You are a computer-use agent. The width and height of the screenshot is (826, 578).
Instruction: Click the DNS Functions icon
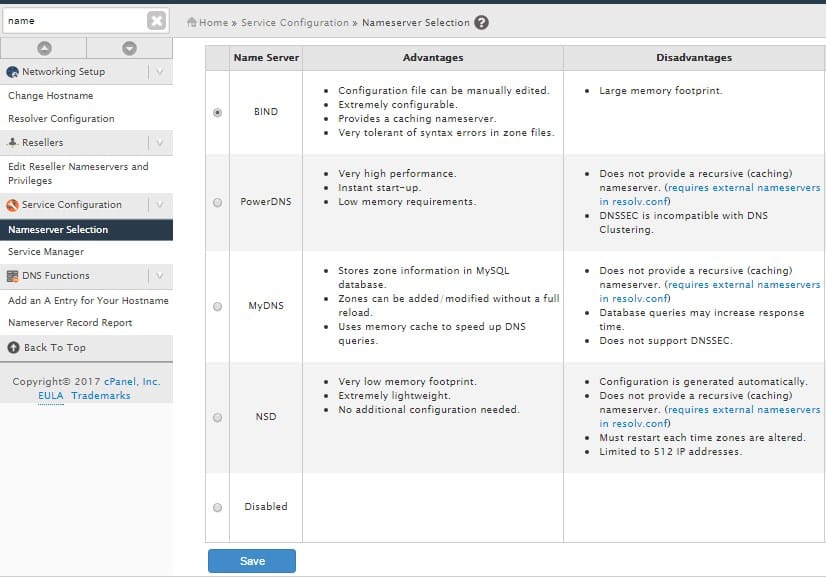(x=12, y=276)
